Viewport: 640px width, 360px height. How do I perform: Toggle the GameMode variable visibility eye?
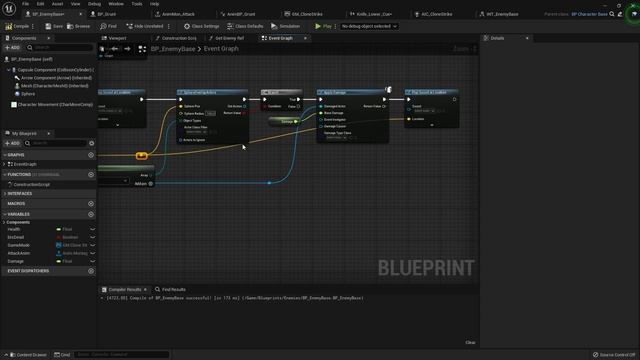[x=93, y=245]
